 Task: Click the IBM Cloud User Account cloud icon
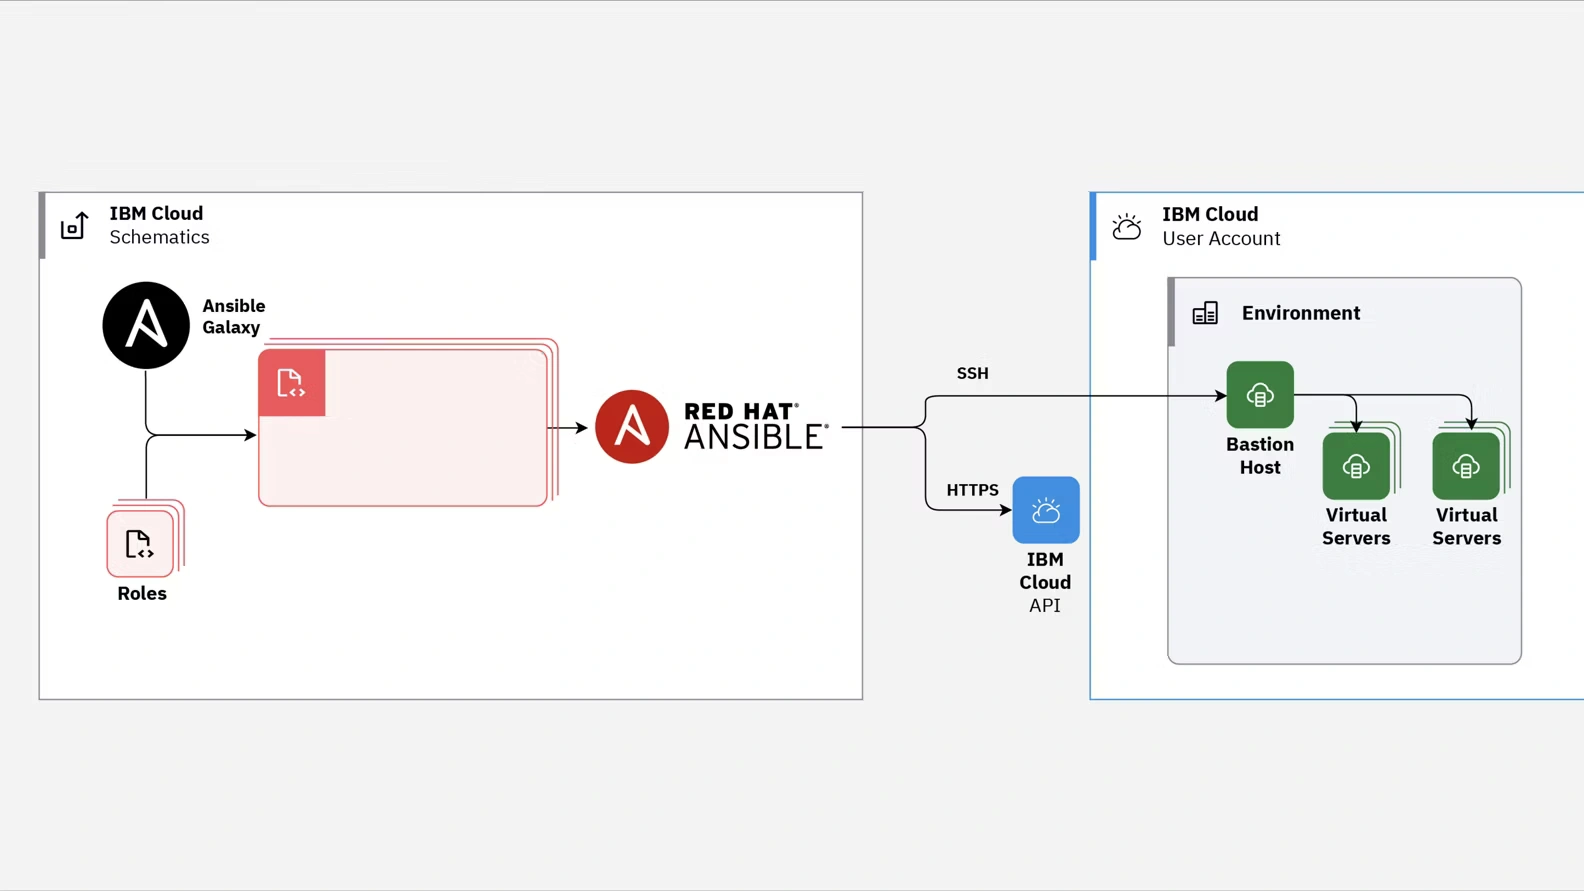[1127, 227]
